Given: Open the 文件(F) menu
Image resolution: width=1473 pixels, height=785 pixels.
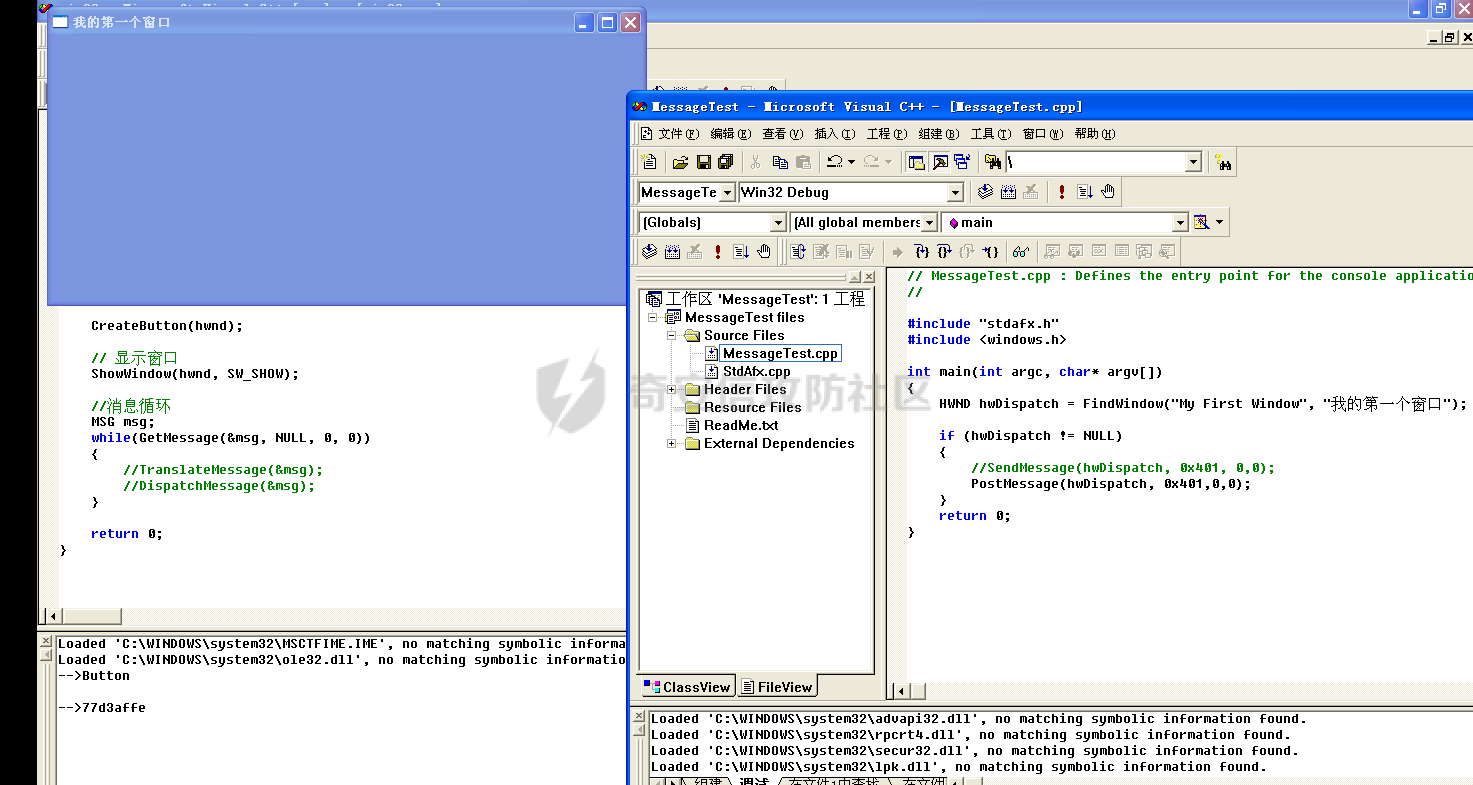Looking at the screenshot, I should (x=677, y=134).
